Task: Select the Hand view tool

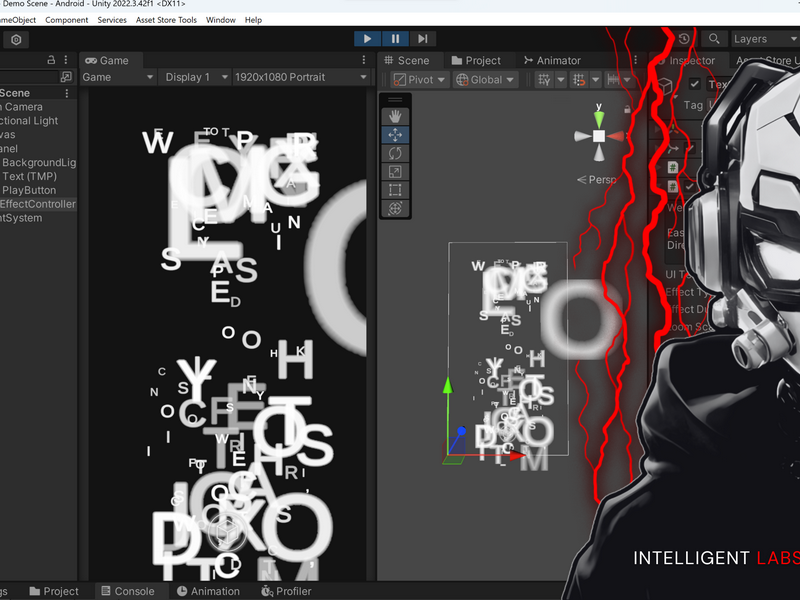Action: pyautogui.click(x=395, y=116)
